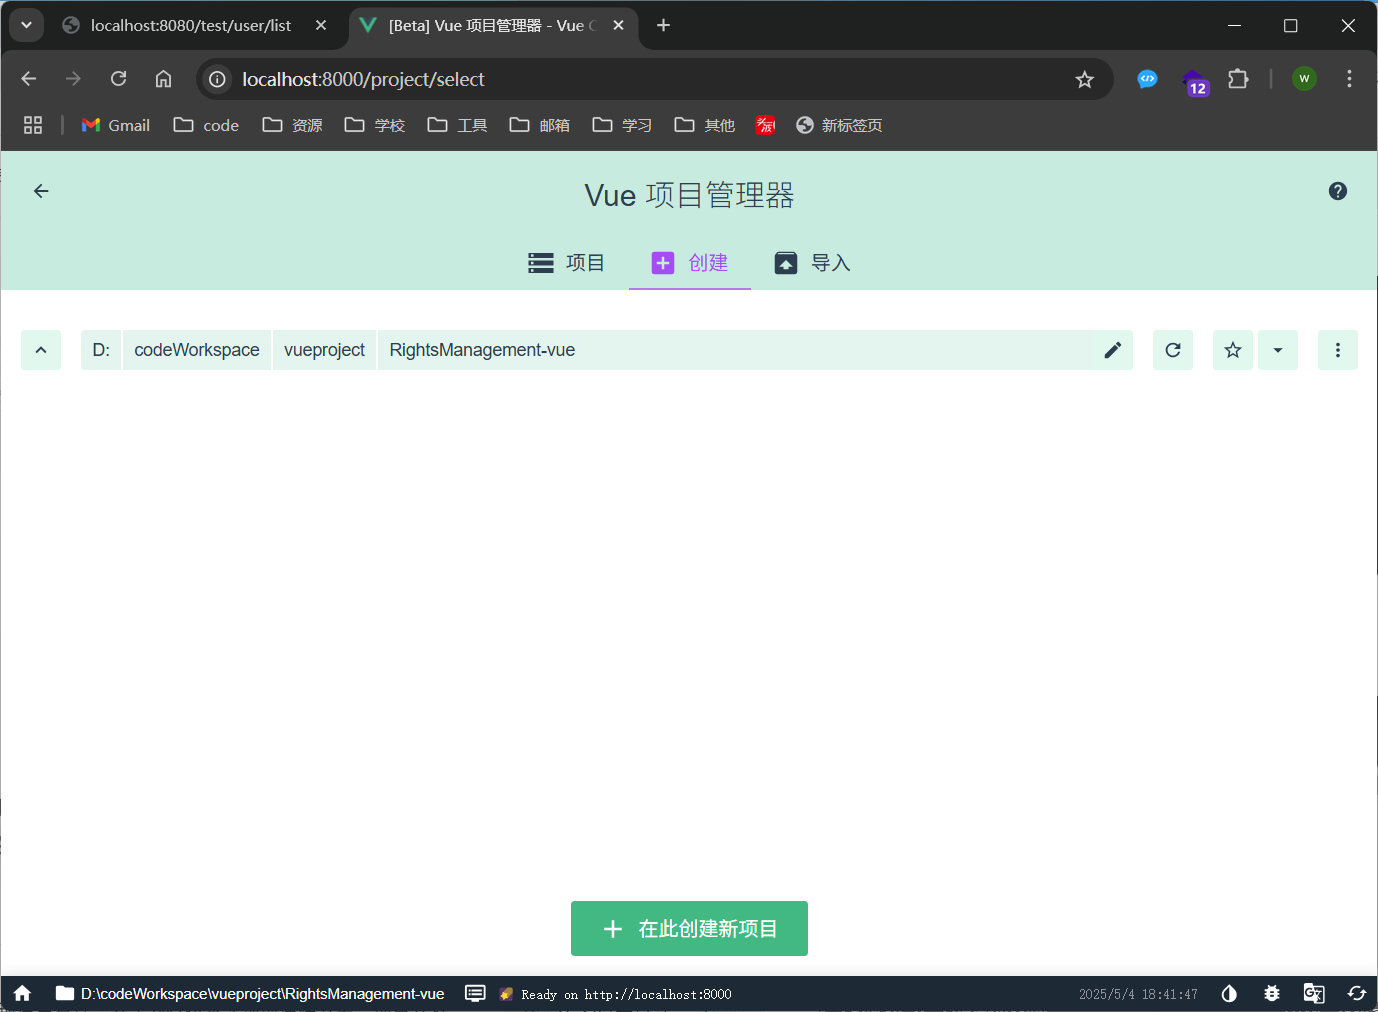The image size is (1378, 1012).
Task: Open the 工具 bookmarks folder
Action: (457, 125)
